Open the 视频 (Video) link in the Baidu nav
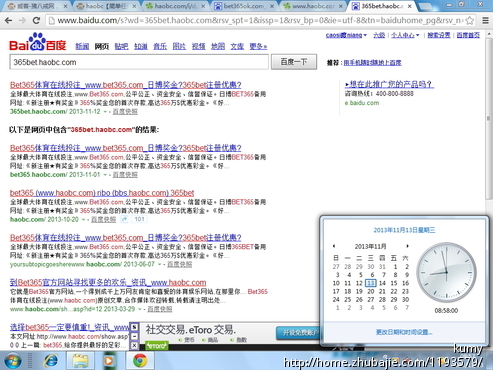Image resolution: width=493 pixels, height=370 pixels. coord(199,46)
